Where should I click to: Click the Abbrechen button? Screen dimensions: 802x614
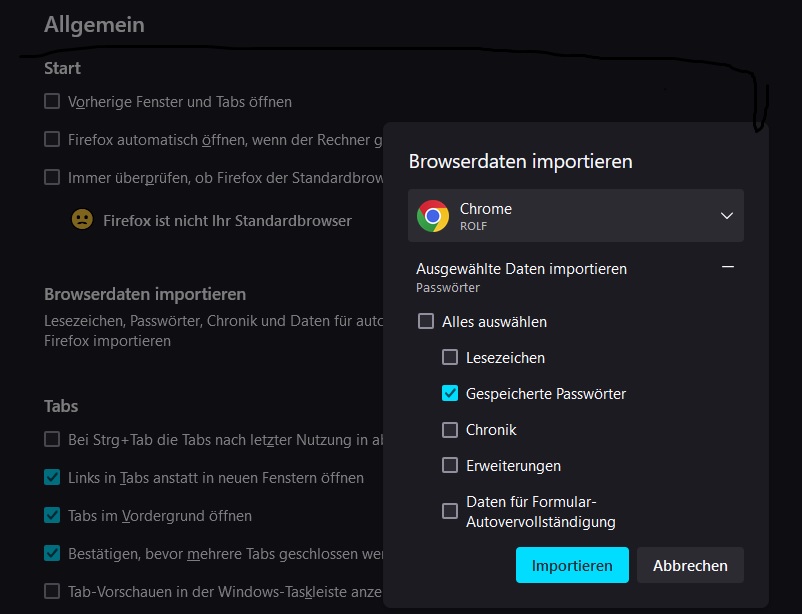[690, 565]
